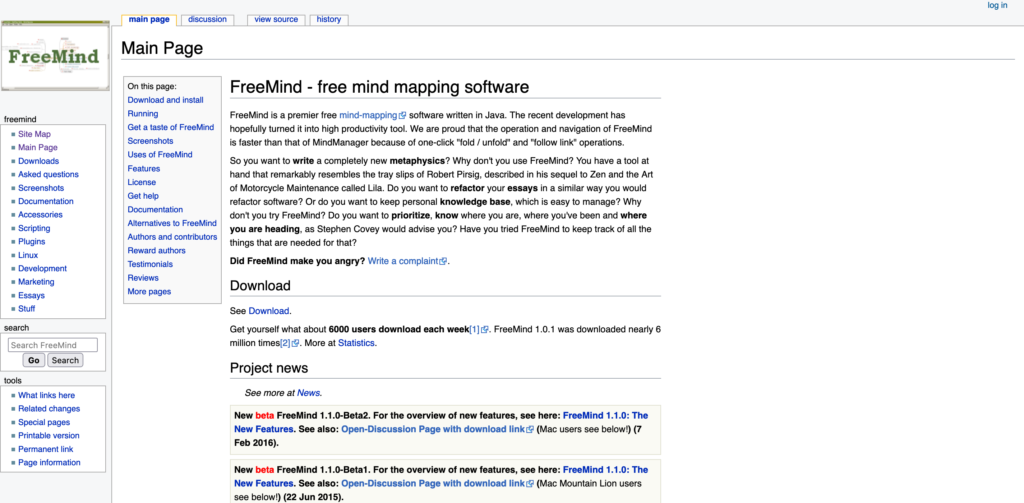Image resolution: width=1024 pixels, height=503 pixels.
Task: Jump to Testimonials in contents
Action: [x=150, y=265]
